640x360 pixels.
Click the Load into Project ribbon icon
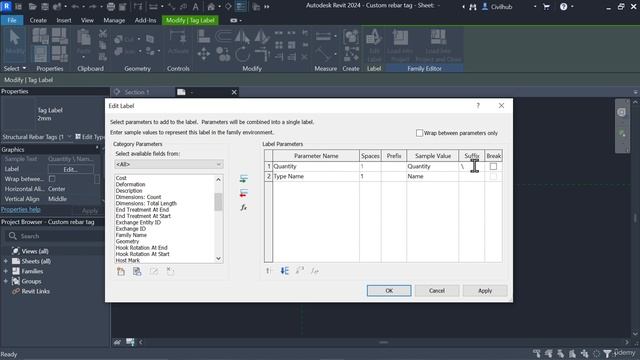[400, 45]
